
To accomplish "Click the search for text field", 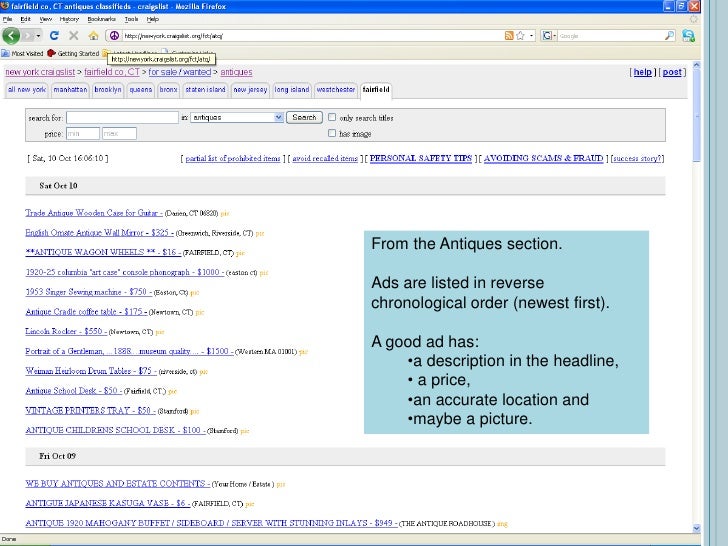I will 122,117.
